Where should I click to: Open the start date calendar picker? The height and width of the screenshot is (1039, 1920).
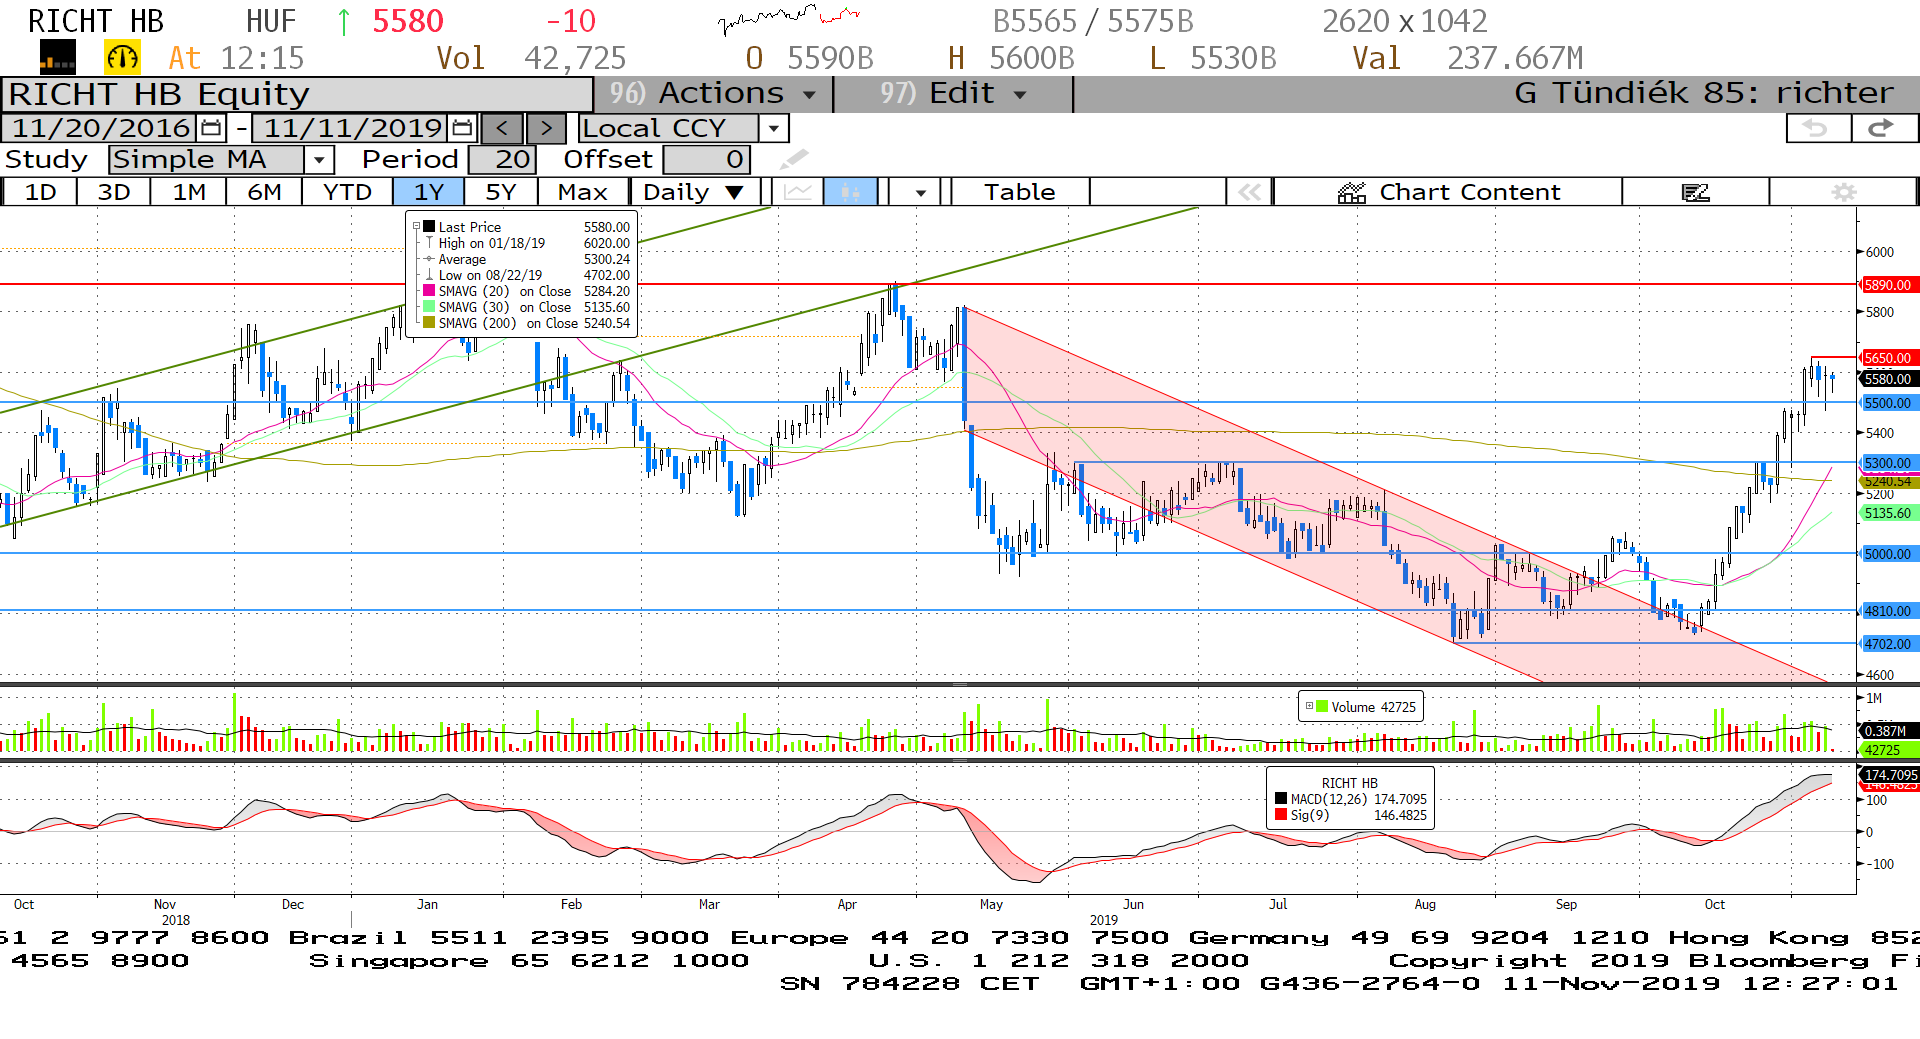tap(211, 128)
